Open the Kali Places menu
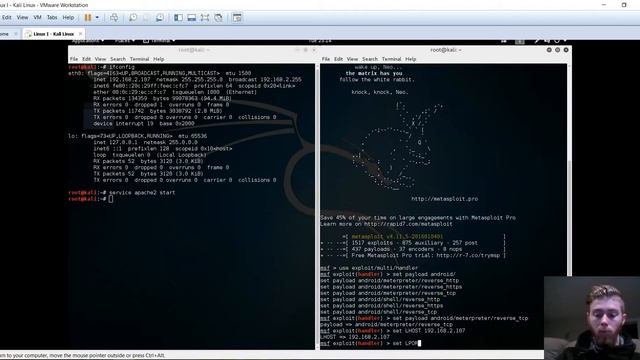This screenshot has height=360, width=640. (x=124, y=41)
